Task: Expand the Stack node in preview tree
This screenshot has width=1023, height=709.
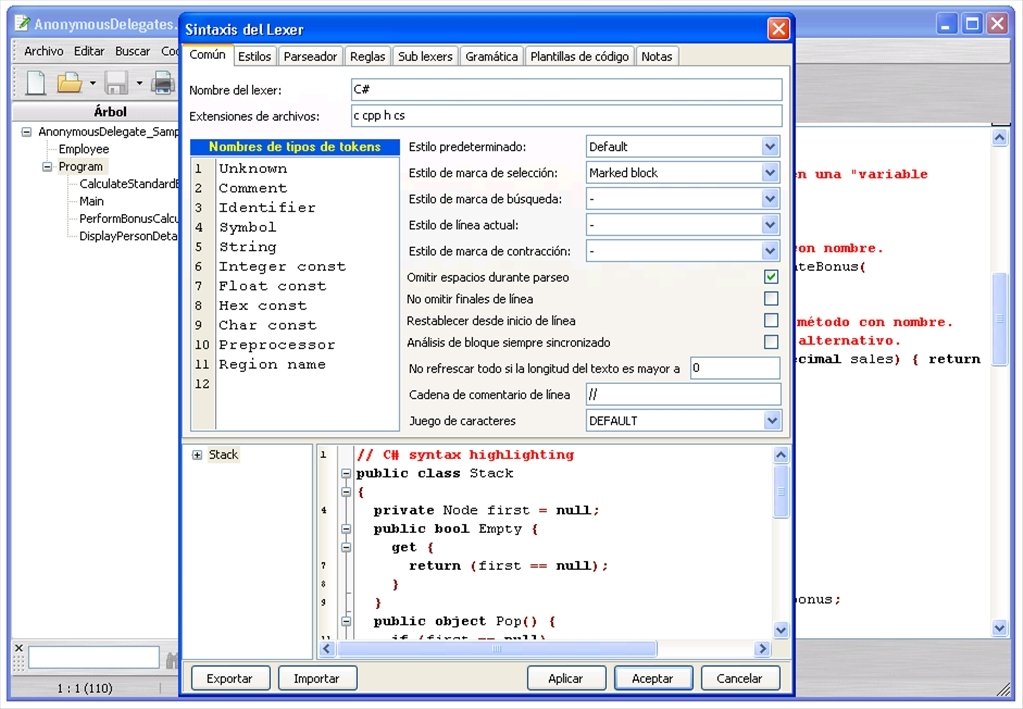Action: [x=197, y=455]
